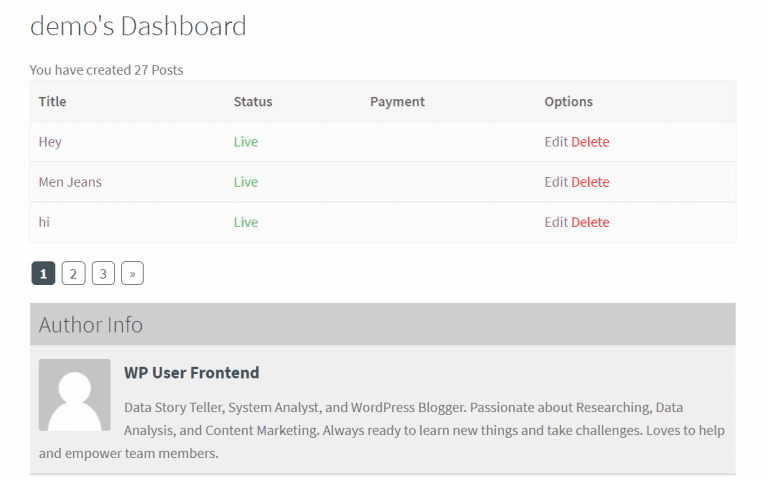Edit the 'hi' post
The height and width of the screenshot is (481, 768).
pos(556,222)
